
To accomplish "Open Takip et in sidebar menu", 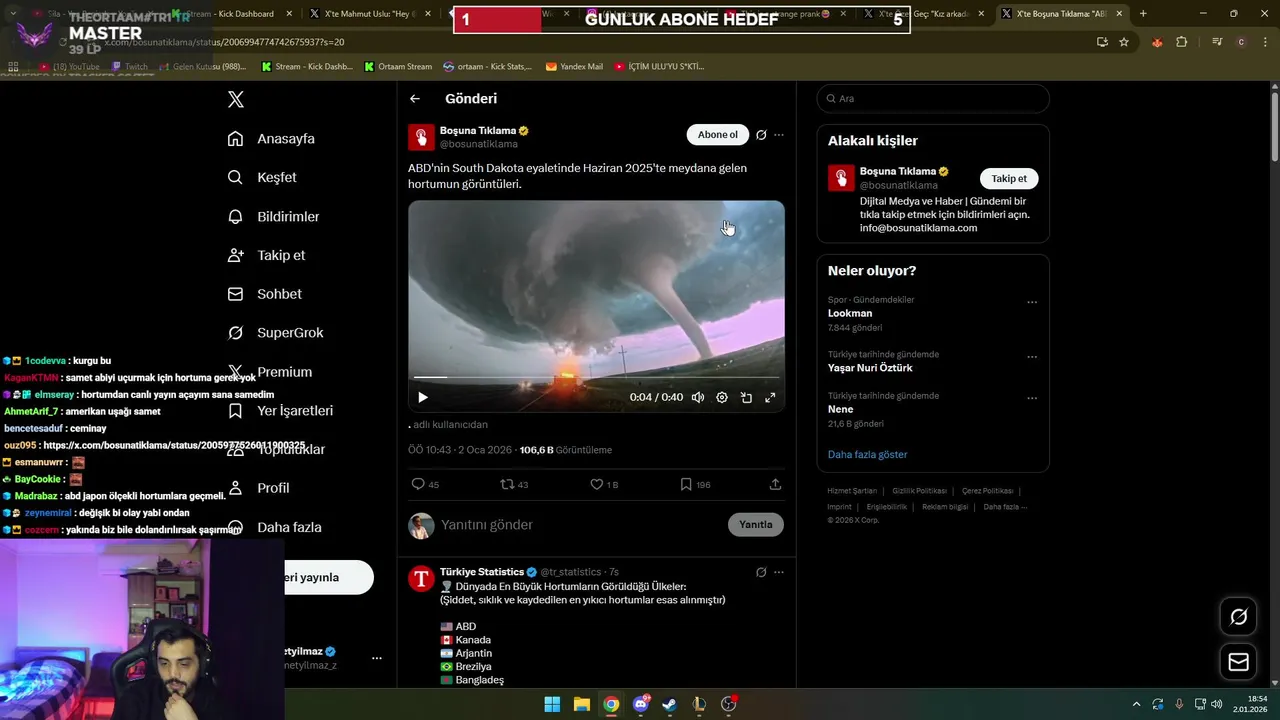I will (266, 255).
